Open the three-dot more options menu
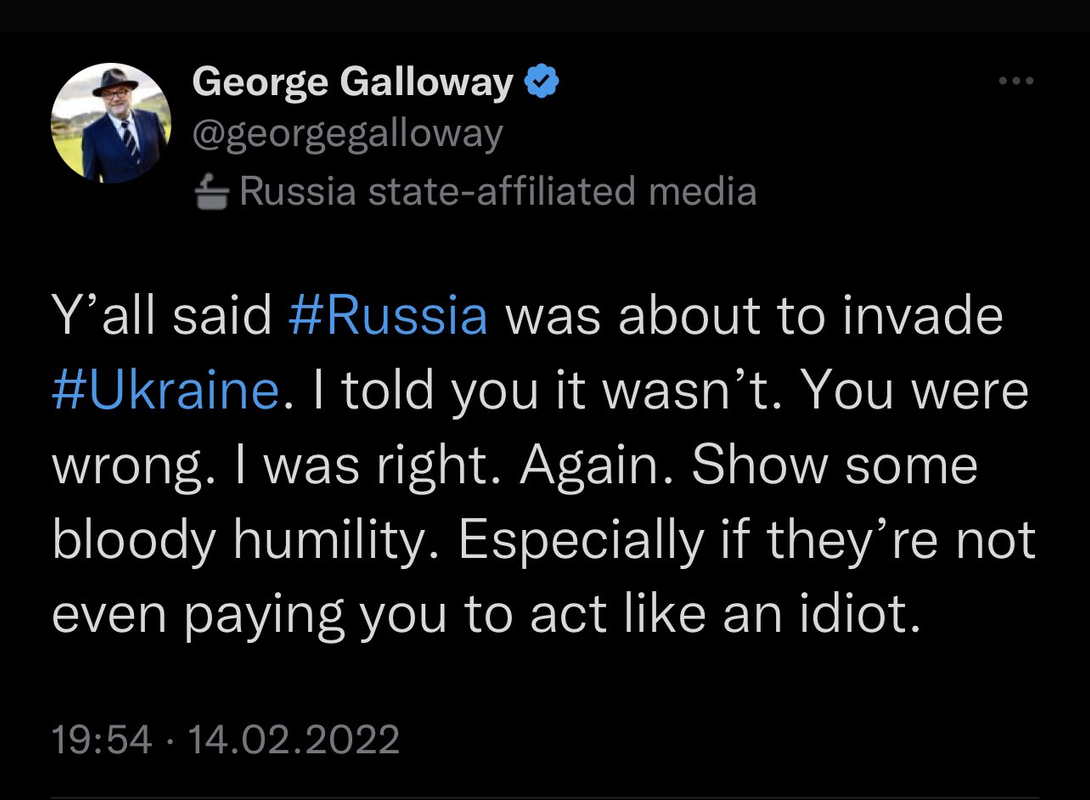 1016,81
